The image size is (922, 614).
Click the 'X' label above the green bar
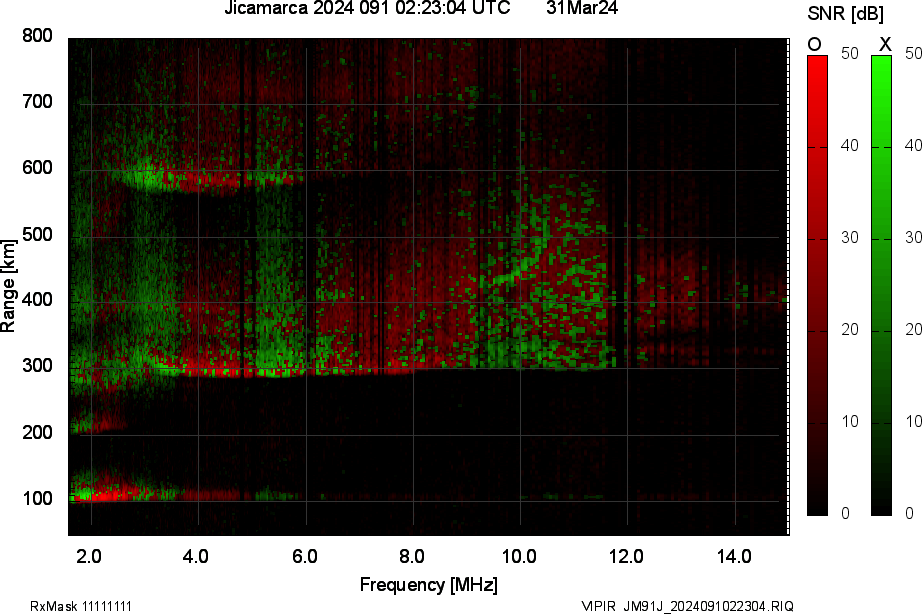(x=884, y=44)
